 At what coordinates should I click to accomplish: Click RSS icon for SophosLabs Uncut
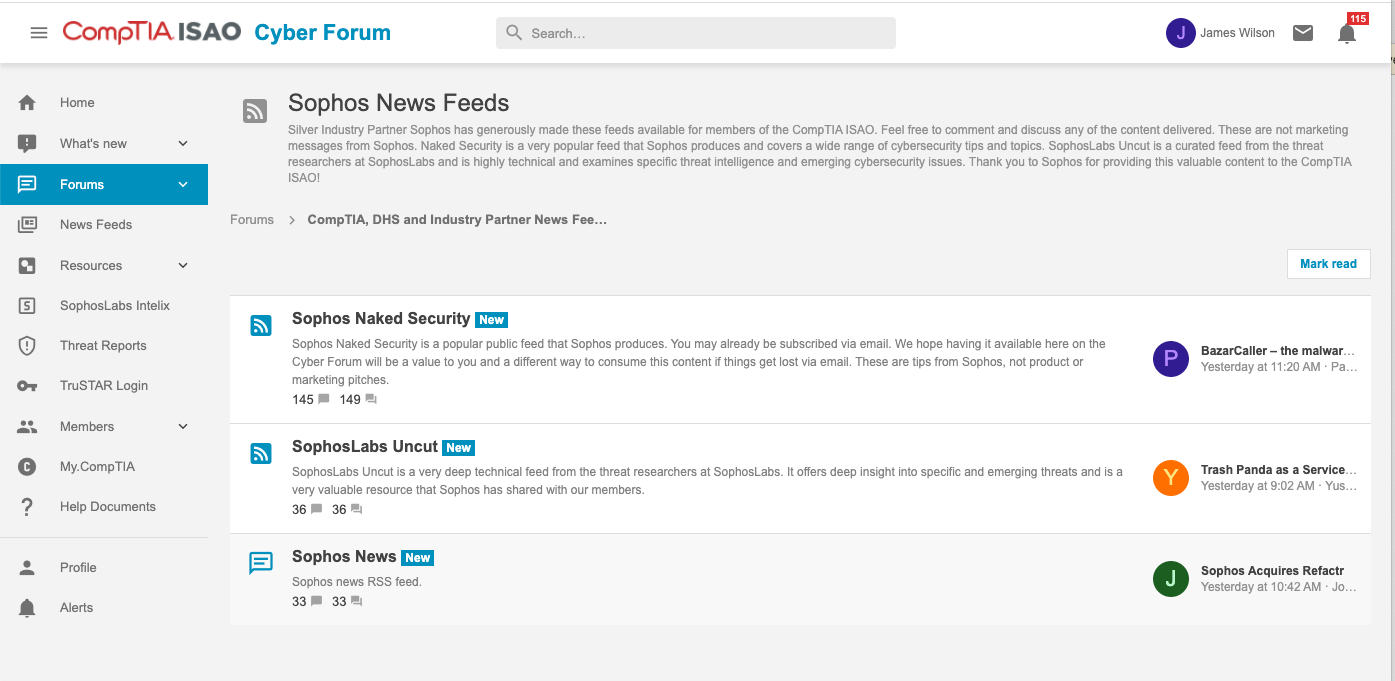pos(261,453)
